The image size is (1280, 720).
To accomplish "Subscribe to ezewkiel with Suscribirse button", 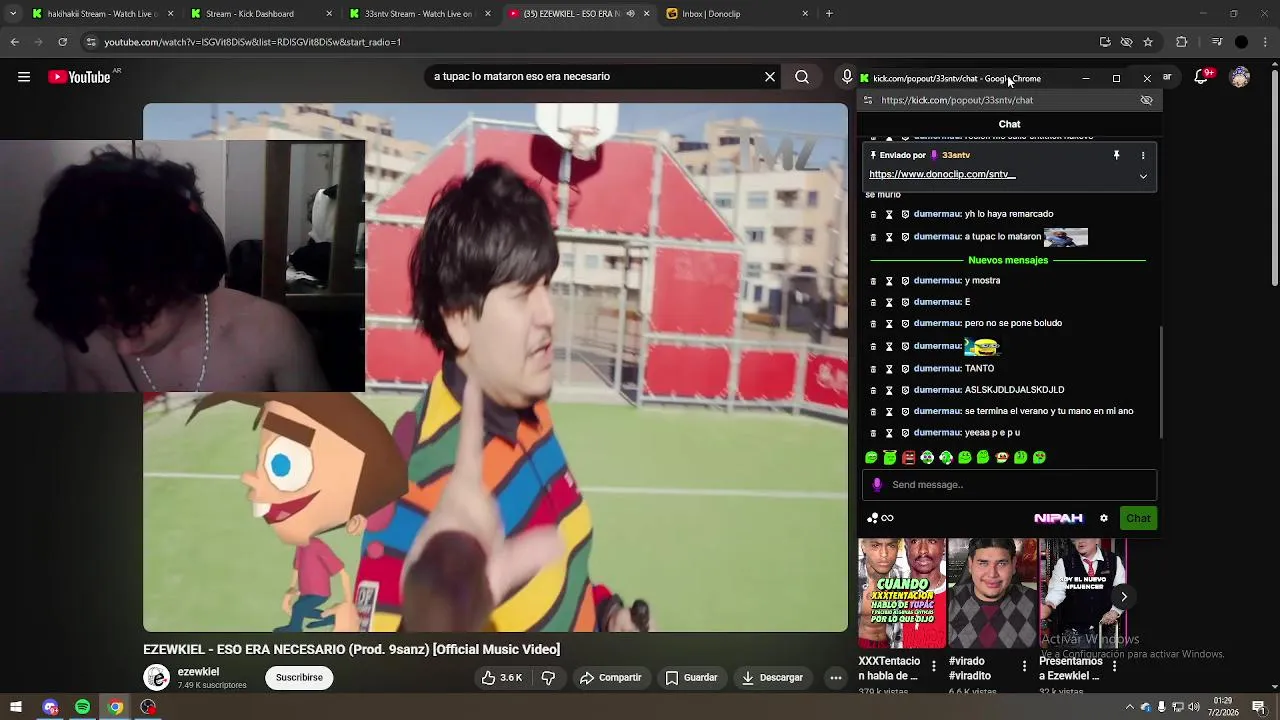I will point(299,678).
